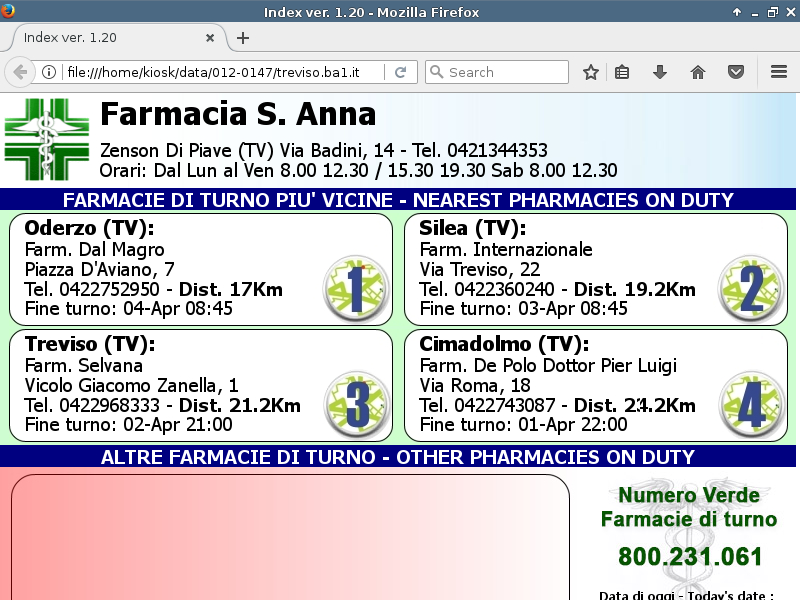Open a new tab with plus button

tap(243, 38)
